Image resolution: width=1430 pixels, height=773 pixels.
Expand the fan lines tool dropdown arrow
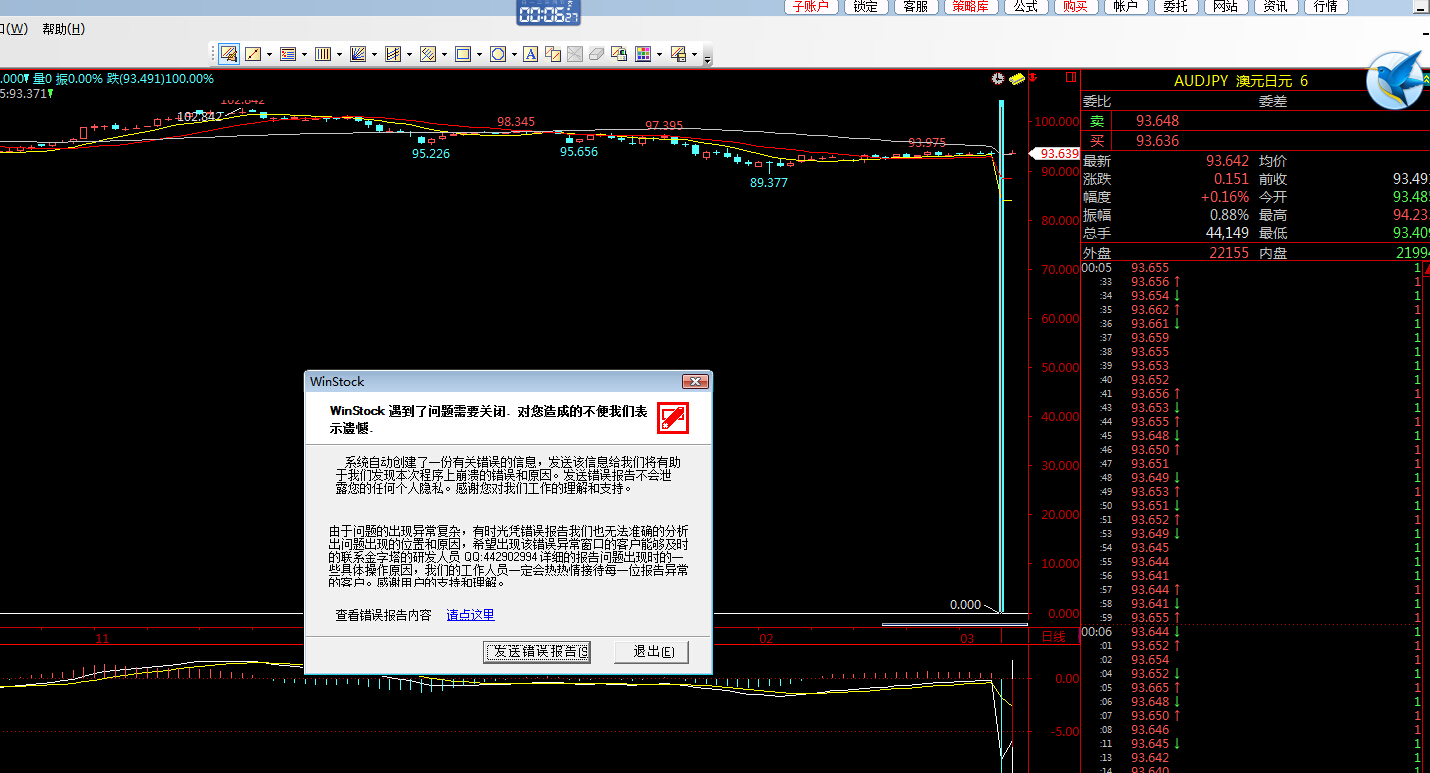[x=374, y=55]
